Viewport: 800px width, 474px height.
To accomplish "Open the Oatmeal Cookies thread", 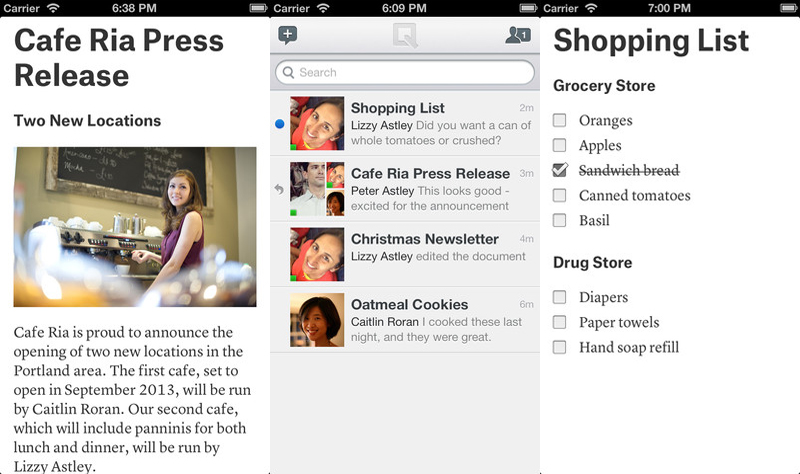I will pos(405,320).
